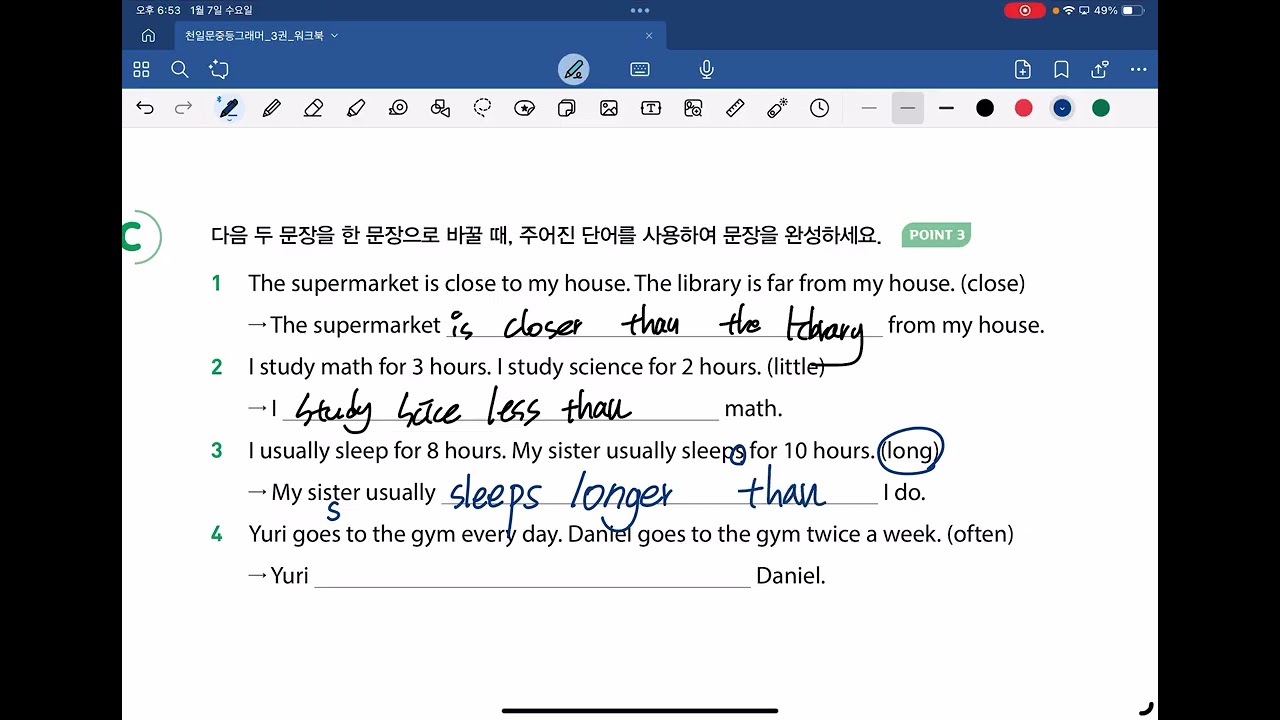Go to the home library icon
1280x720 pixels.
pos(148,35)
